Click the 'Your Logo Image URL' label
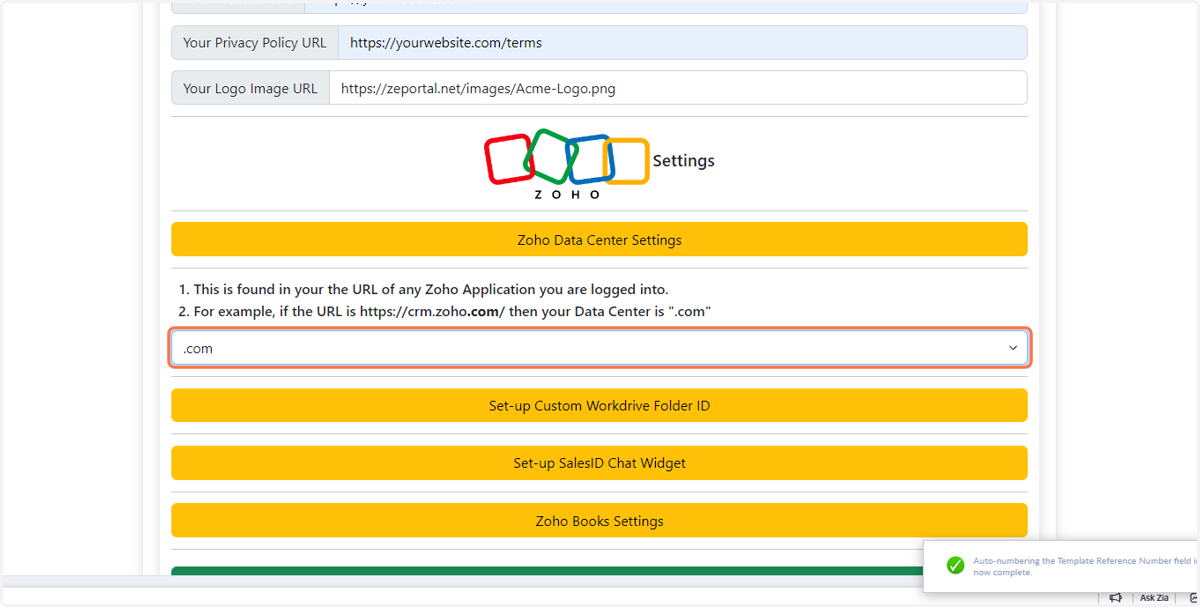 tap(250, 88)
